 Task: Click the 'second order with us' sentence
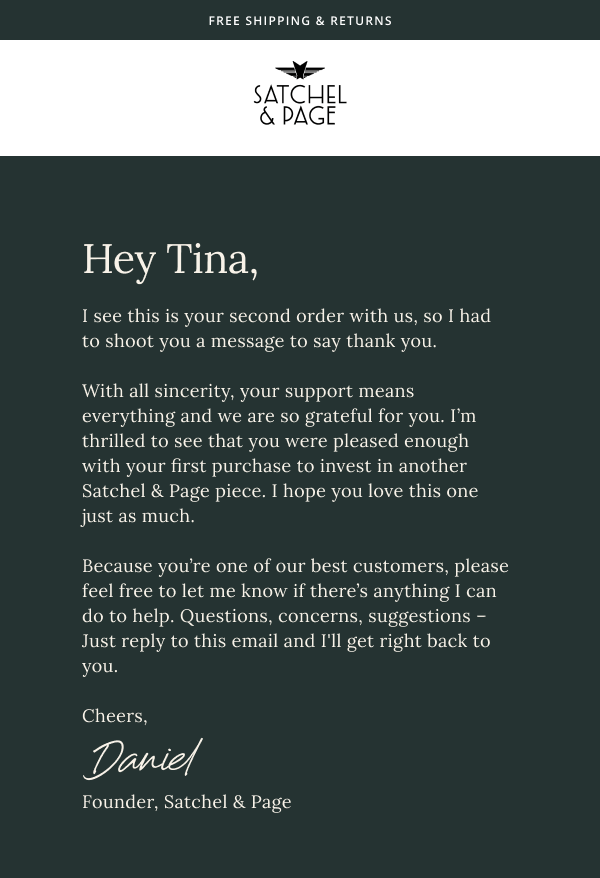click(x=286, y=316)
